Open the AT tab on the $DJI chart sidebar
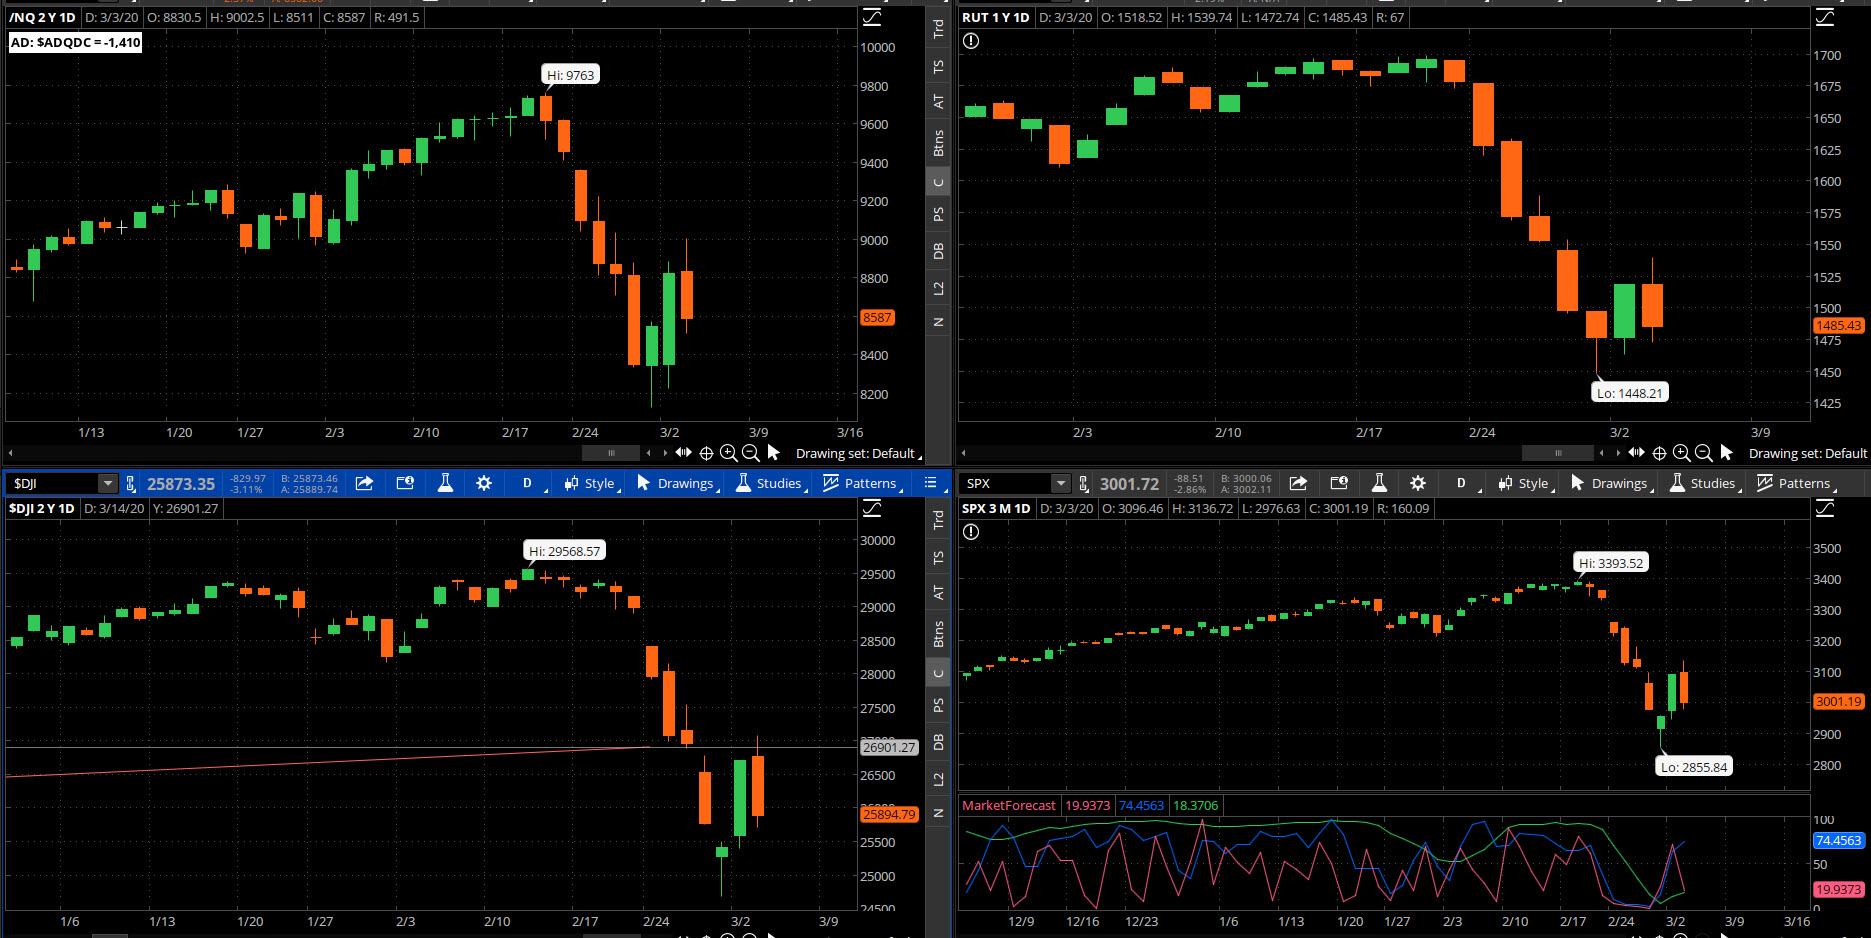This screenshot has width=1871, height=938. 938,592
